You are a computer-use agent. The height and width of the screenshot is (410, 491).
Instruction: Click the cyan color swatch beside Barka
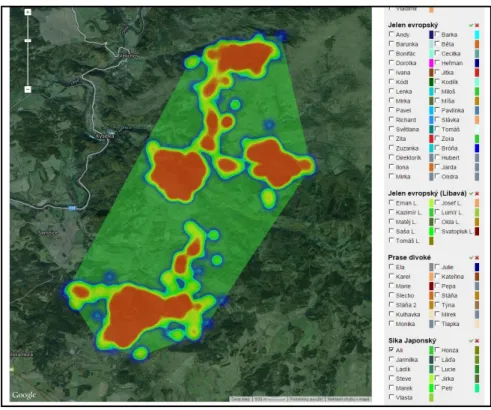[x=477, y=35]
